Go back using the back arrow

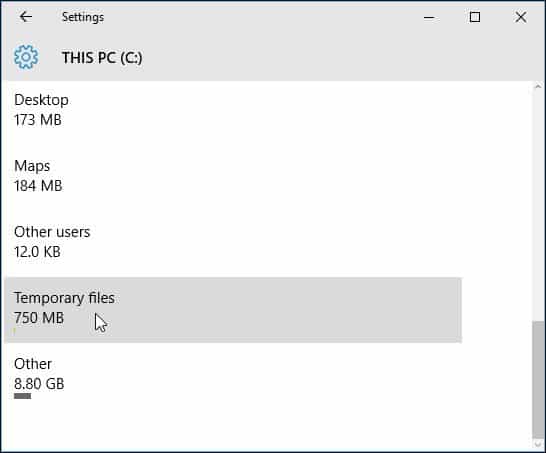26,17
